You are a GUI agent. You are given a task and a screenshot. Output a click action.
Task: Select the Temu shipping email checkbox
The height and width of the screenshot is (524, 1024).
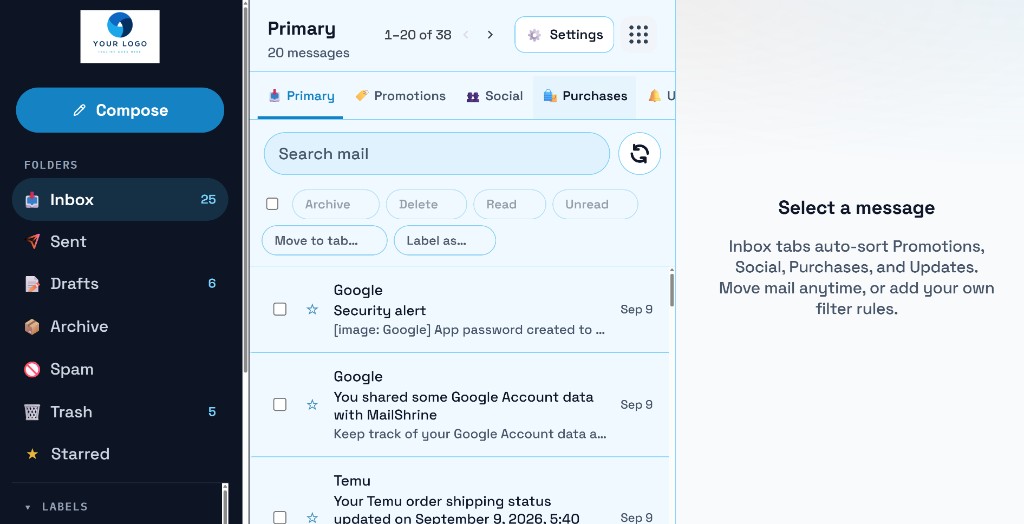[280, 517]
